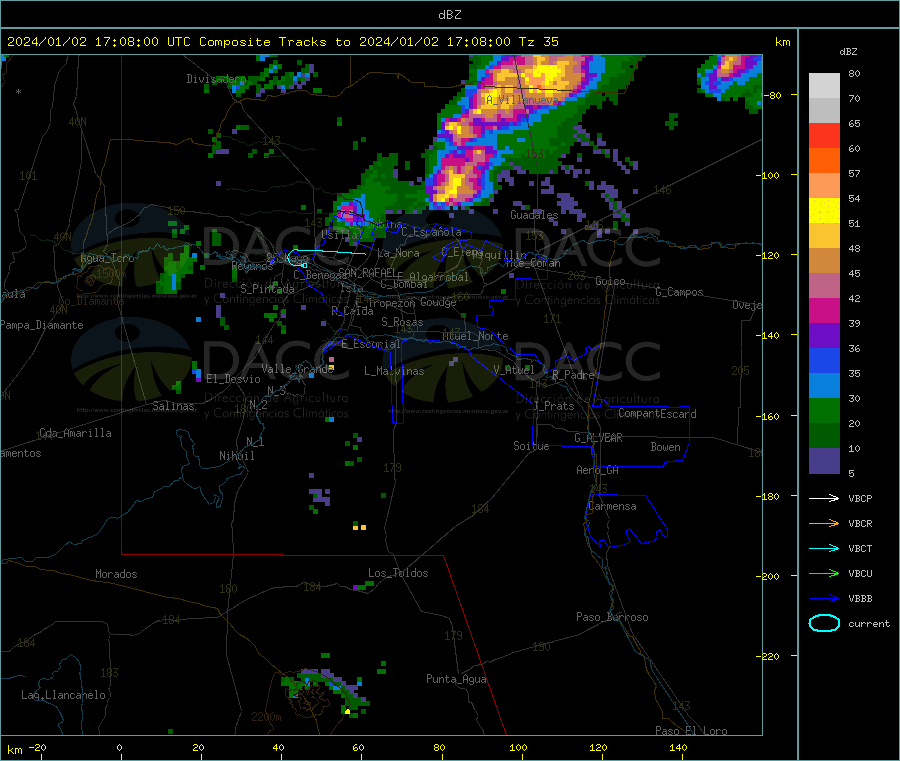
Task: Click the 'R_Padre' map label
Action: coord(573,375)
